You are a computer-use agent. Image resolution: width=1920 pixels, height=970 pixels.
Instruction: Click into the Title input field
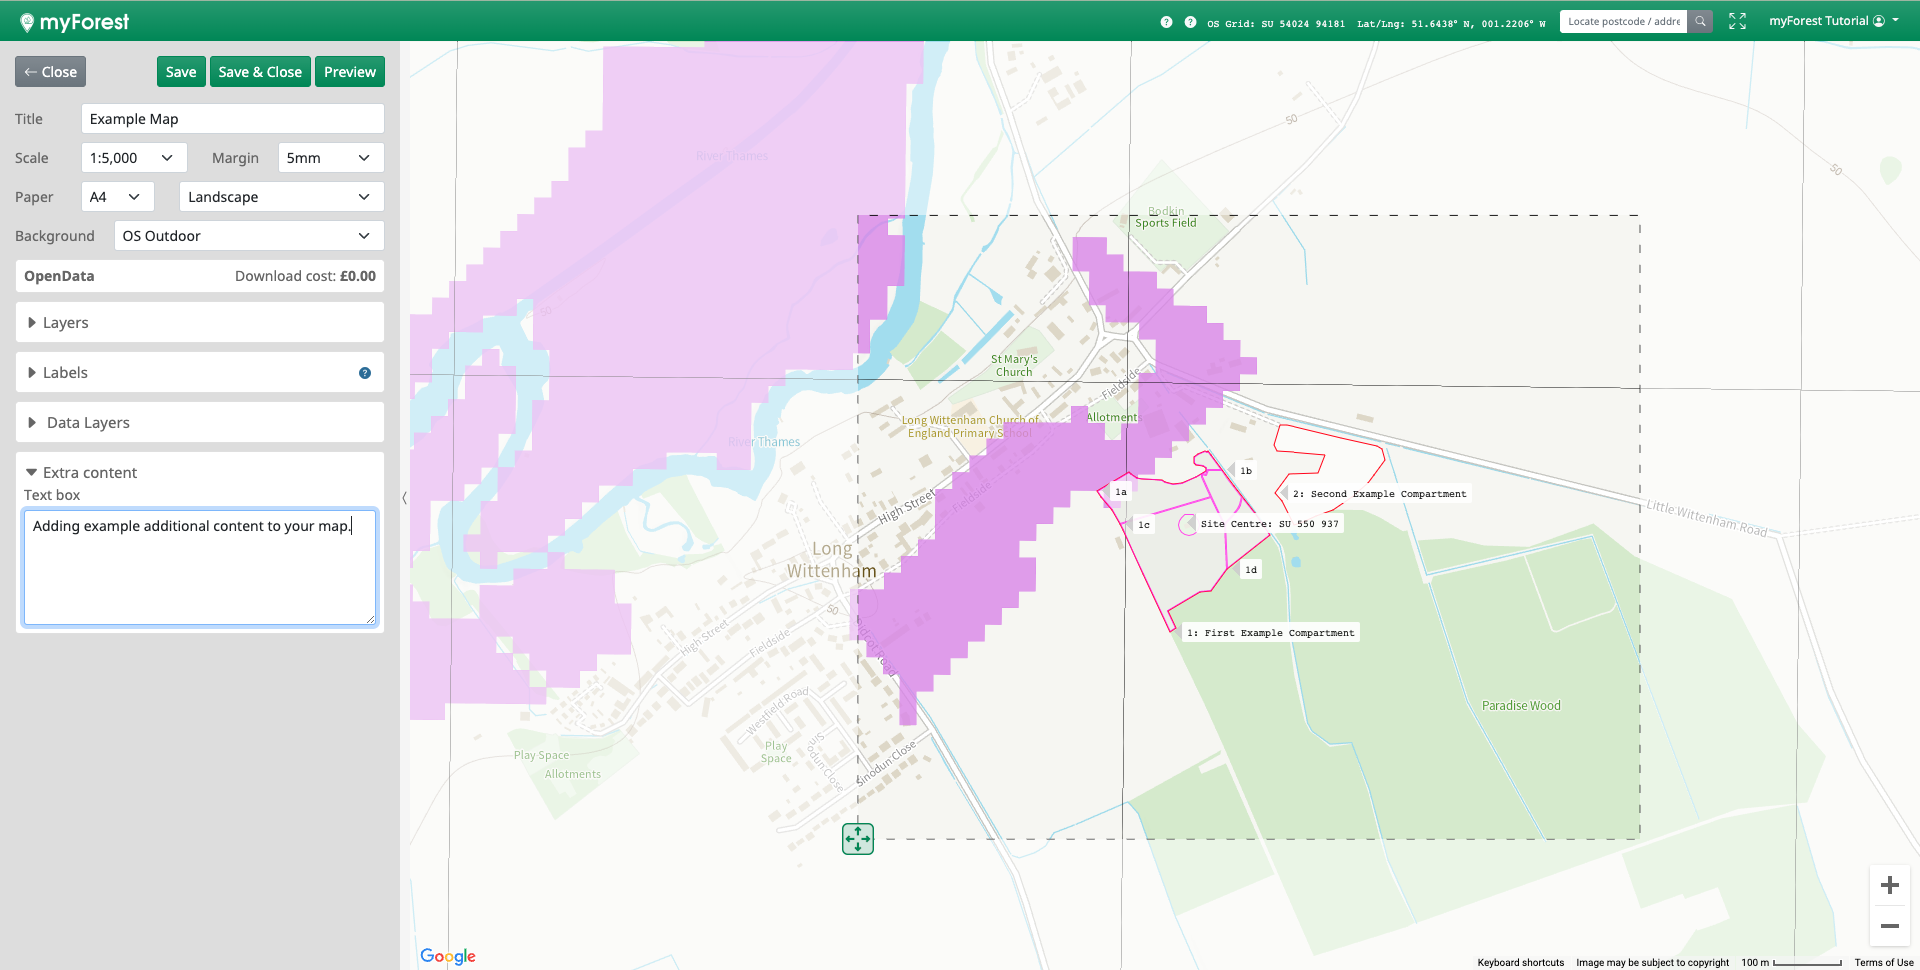point(232,119)
